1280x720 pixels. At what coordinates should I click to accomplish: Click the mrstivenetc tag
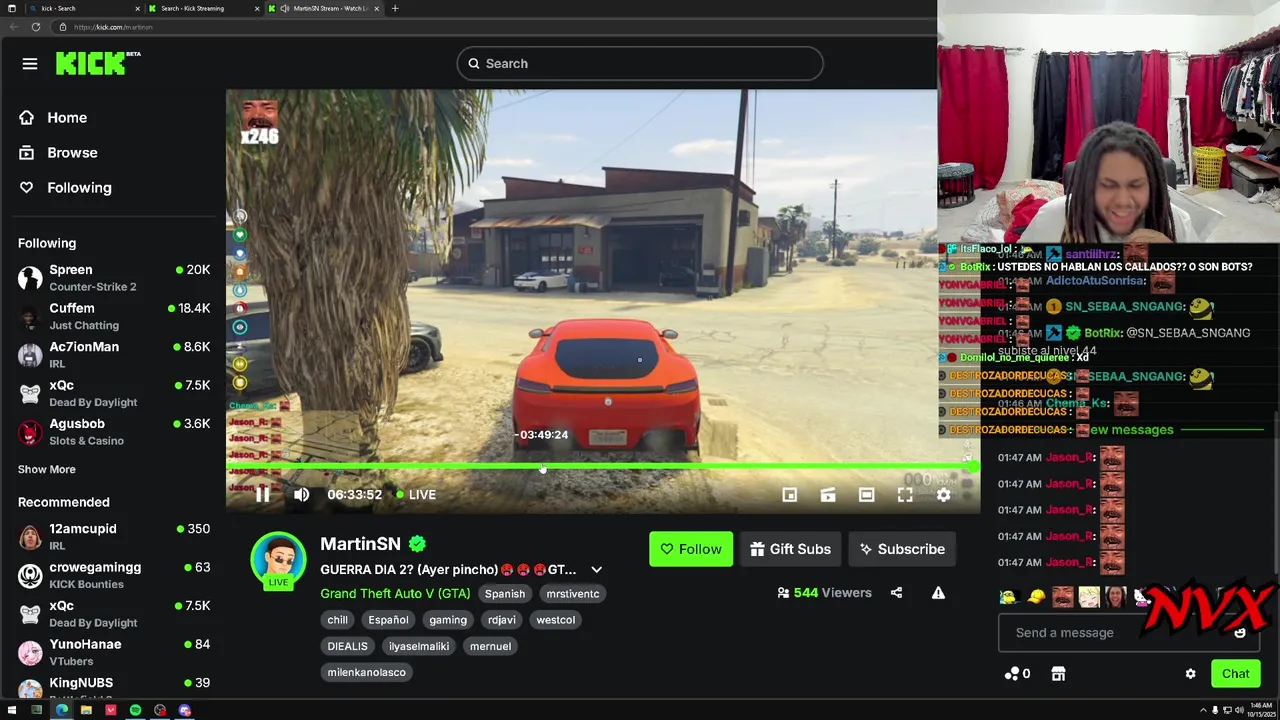point(572,594)
